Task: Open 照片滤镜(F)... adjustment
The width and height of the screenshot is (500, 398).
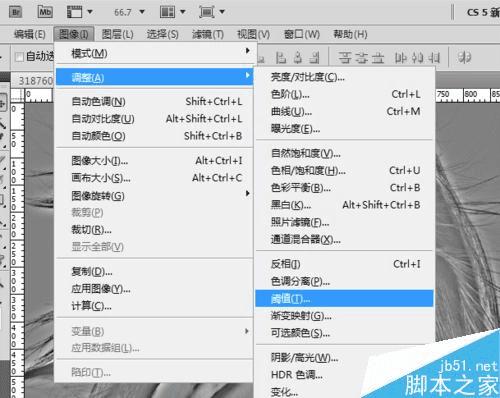Action: coord(345,222)
